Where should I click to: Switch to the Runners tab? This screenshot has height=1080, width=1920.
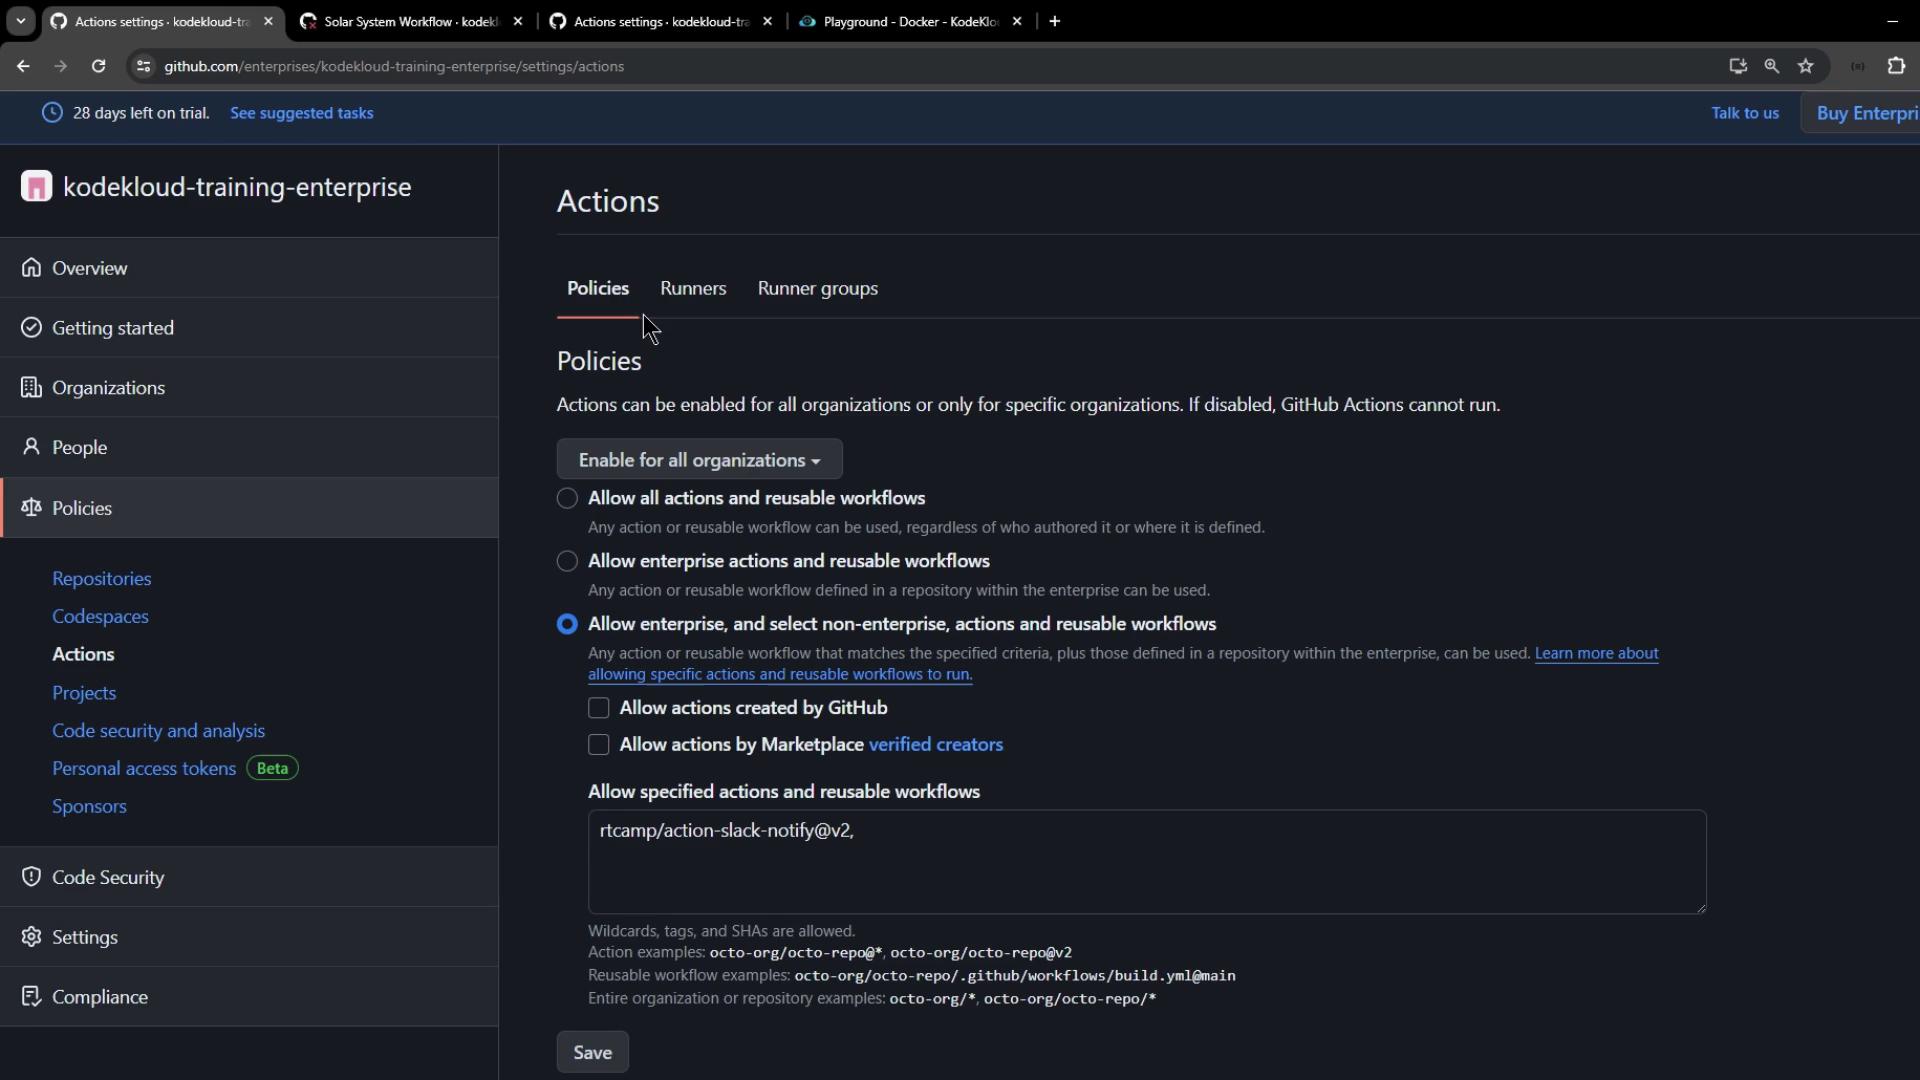pos(693,289)
